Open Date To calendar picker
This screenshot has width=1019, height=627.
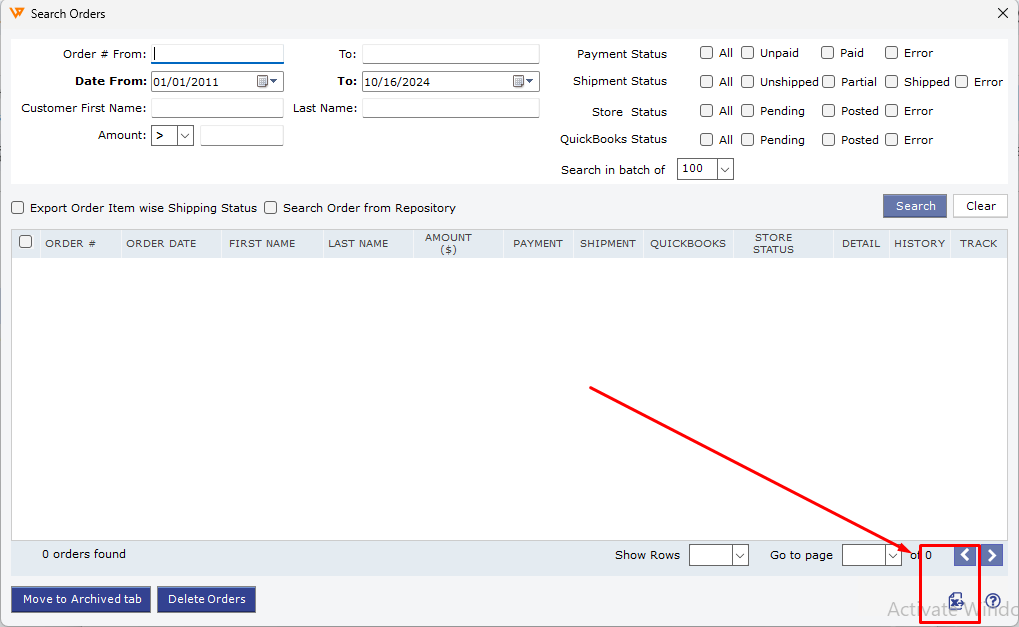coord(523,81)
